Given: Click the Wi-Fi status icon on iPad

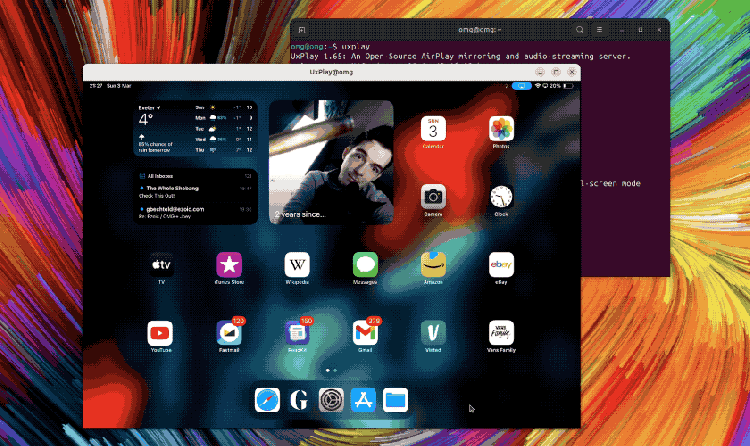Looking at the screenshot, I should click(538, 86).
